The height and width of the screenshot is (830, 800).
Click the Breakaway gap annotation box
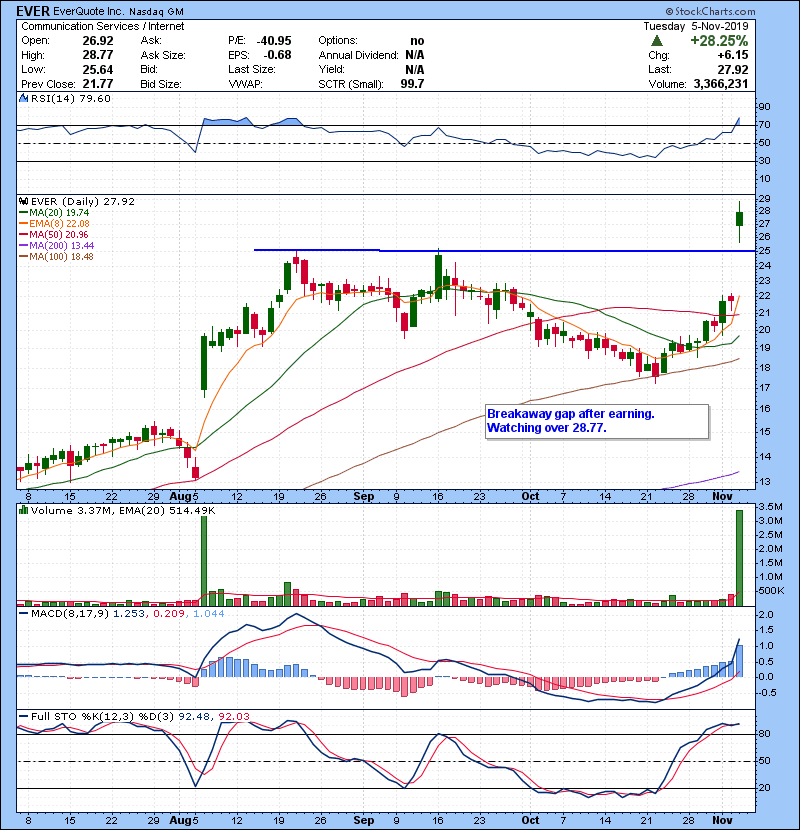(597, 421)
